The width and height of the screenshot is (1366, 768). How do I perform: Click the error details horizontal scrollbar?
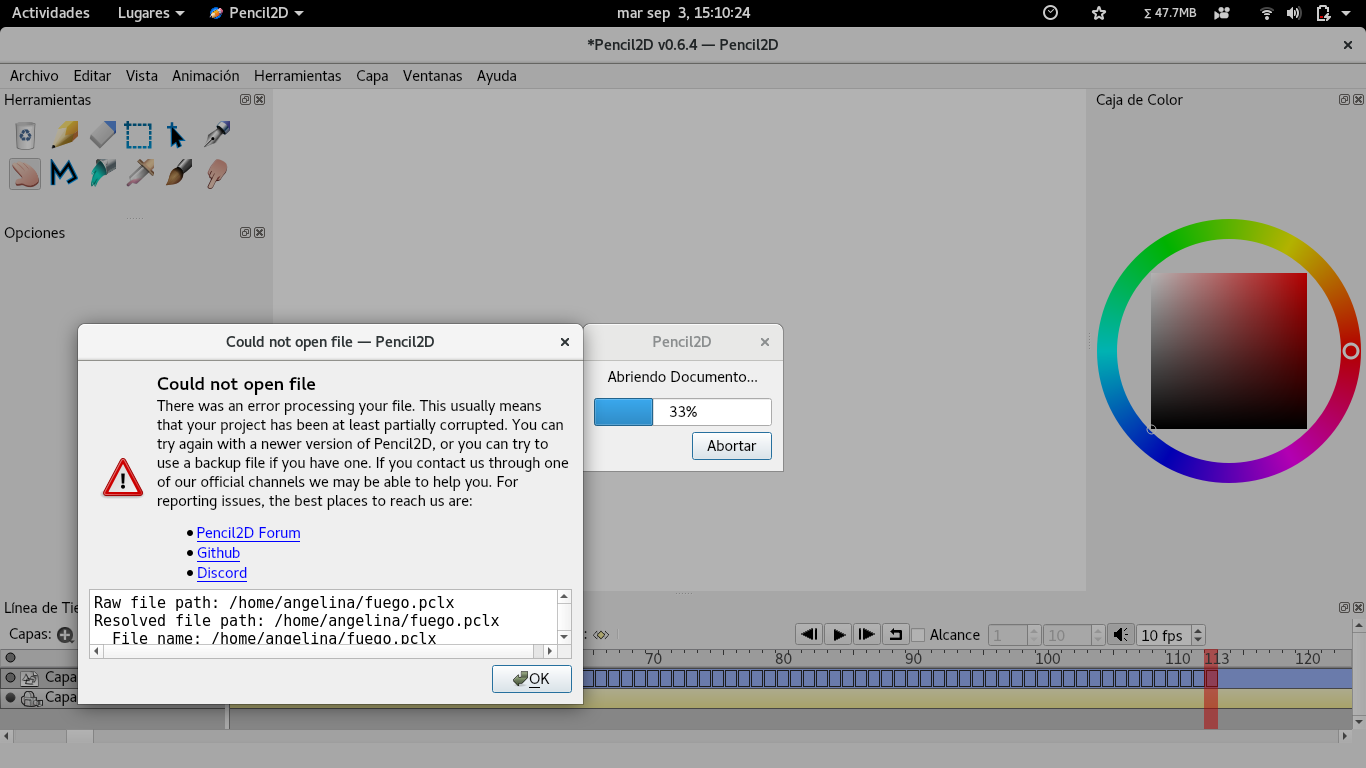(324, 651)
